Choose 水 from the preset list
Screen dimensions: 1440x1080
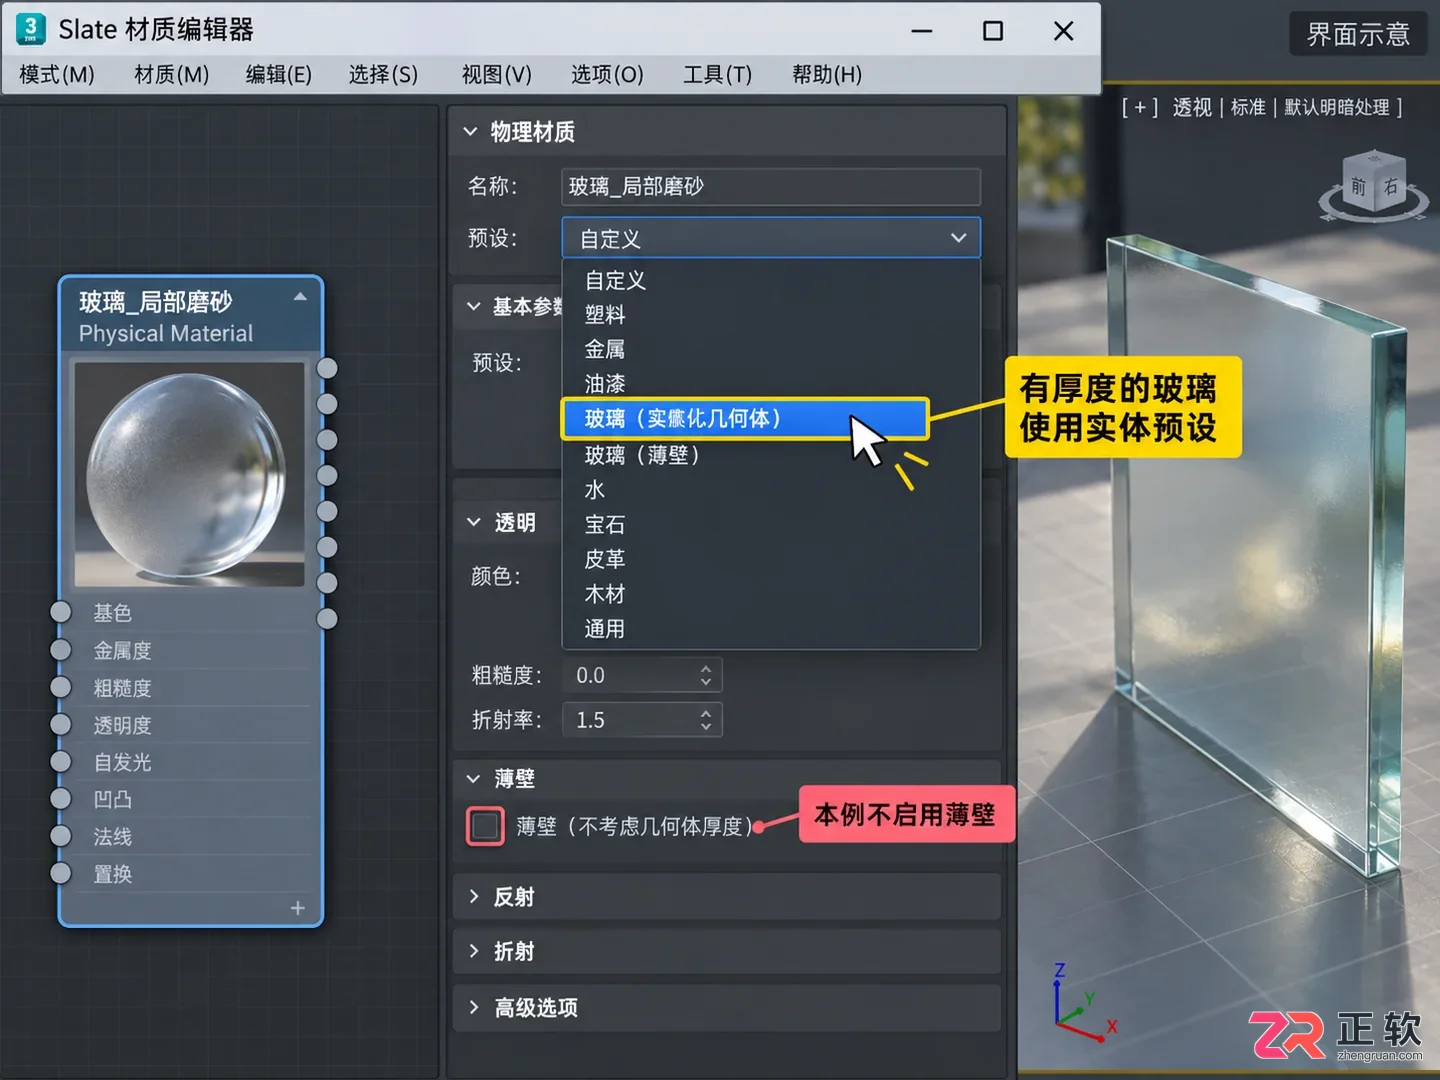771,490
